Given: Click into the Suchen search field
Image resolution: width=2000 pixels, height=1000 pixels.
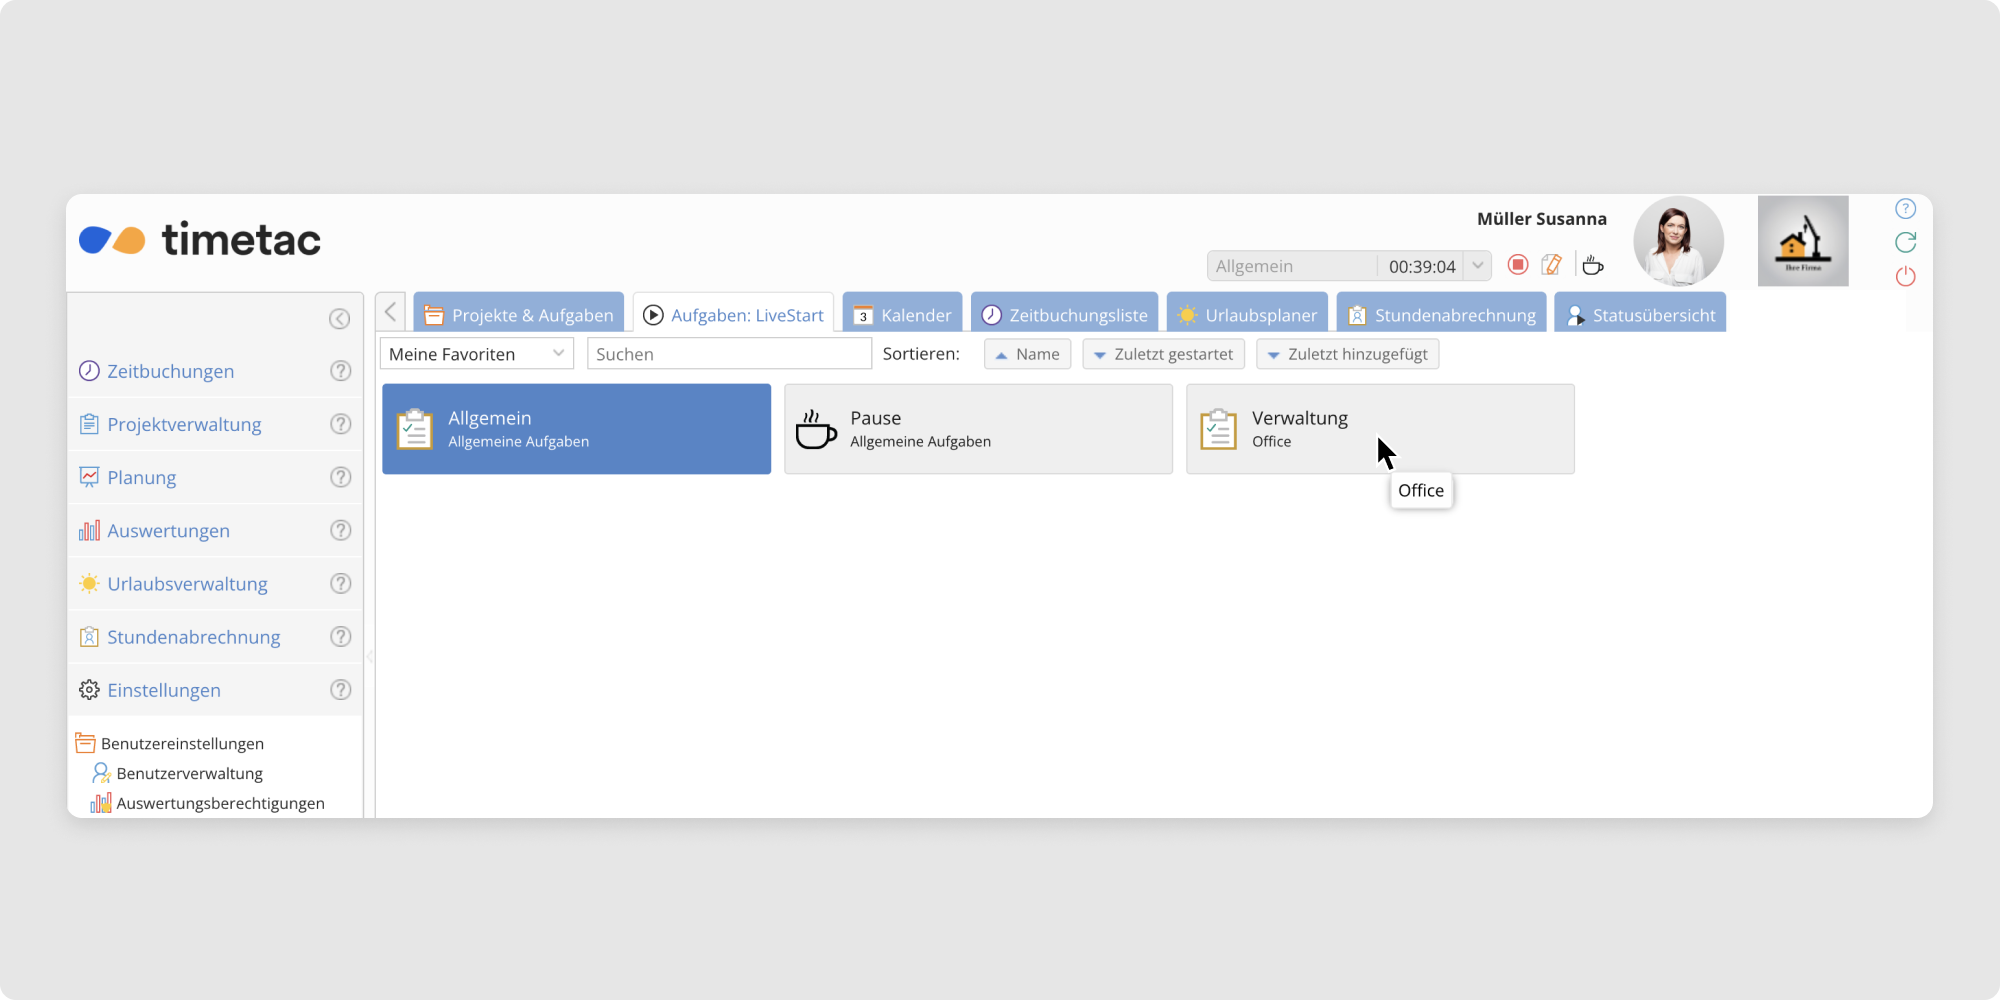Looking at the screenshot, I should (x=729, y=354).
